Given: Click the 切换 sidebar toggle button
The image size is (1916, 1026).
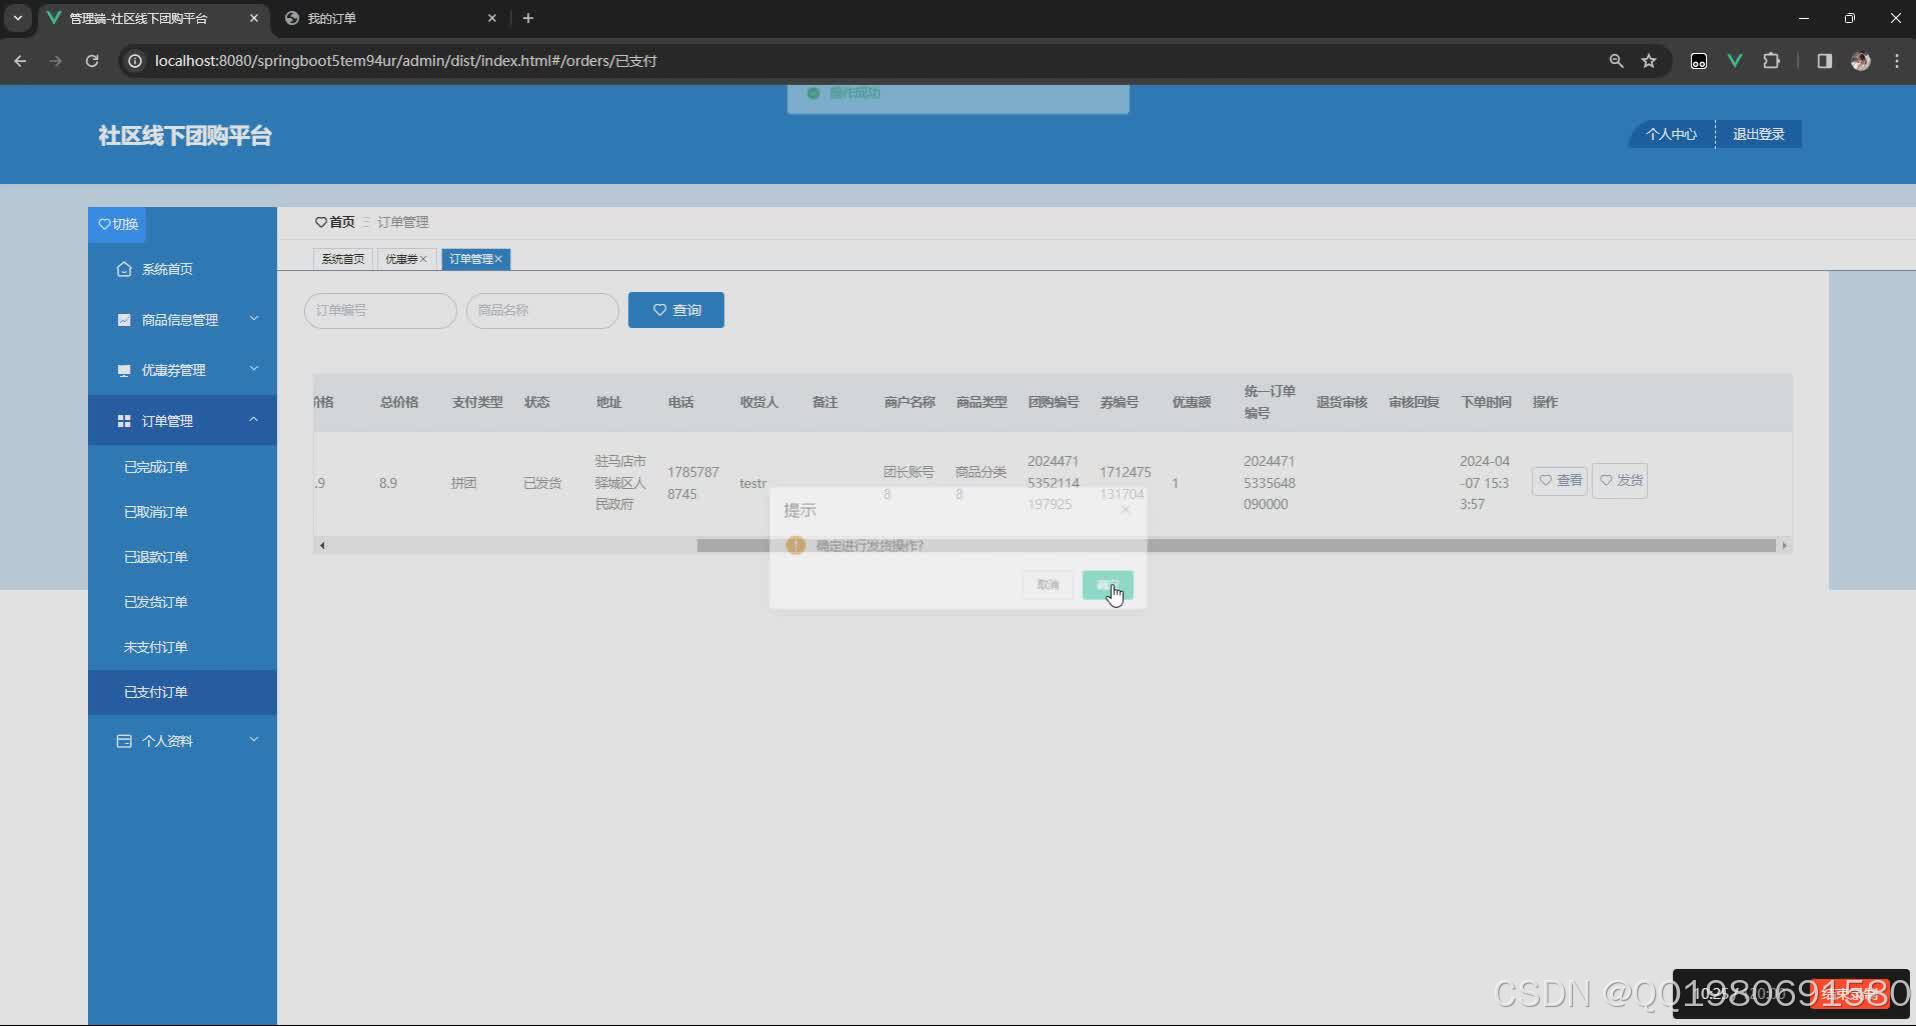Looking at the screenshot, I should 117,224.
